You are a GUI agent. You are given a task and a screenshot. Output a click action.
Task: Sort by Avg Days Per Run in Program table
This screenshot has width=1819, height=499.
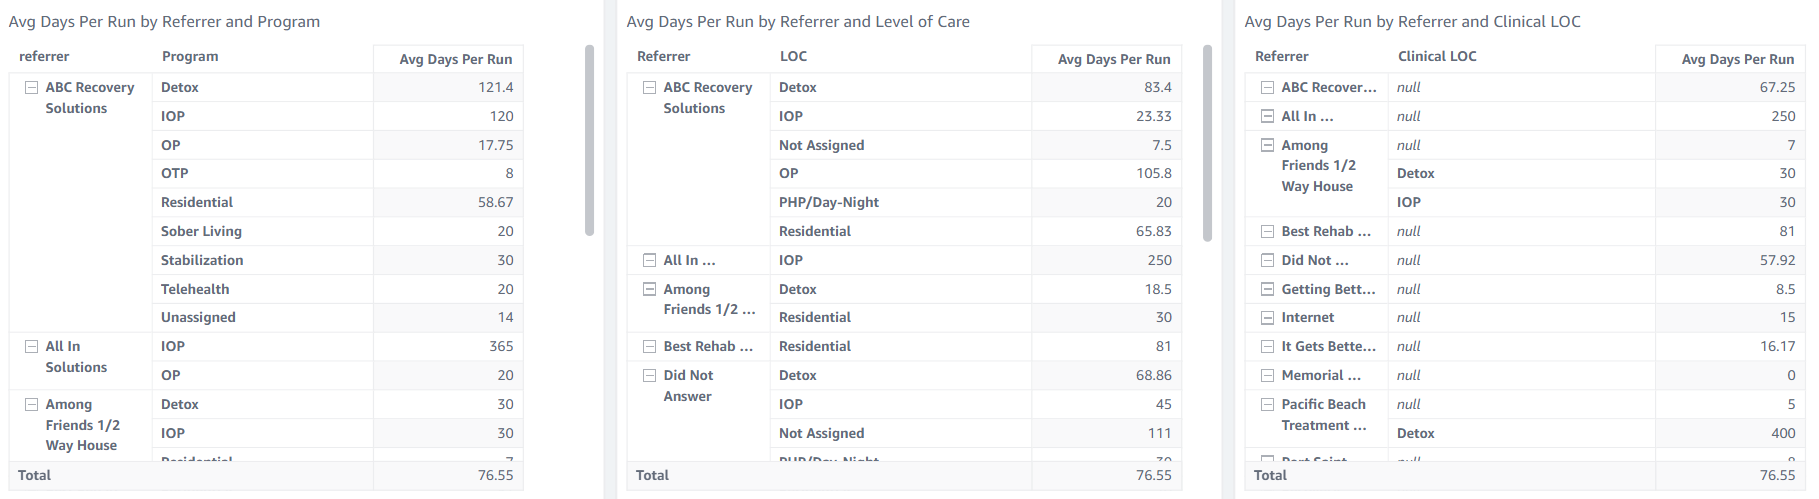pos(455,60)
